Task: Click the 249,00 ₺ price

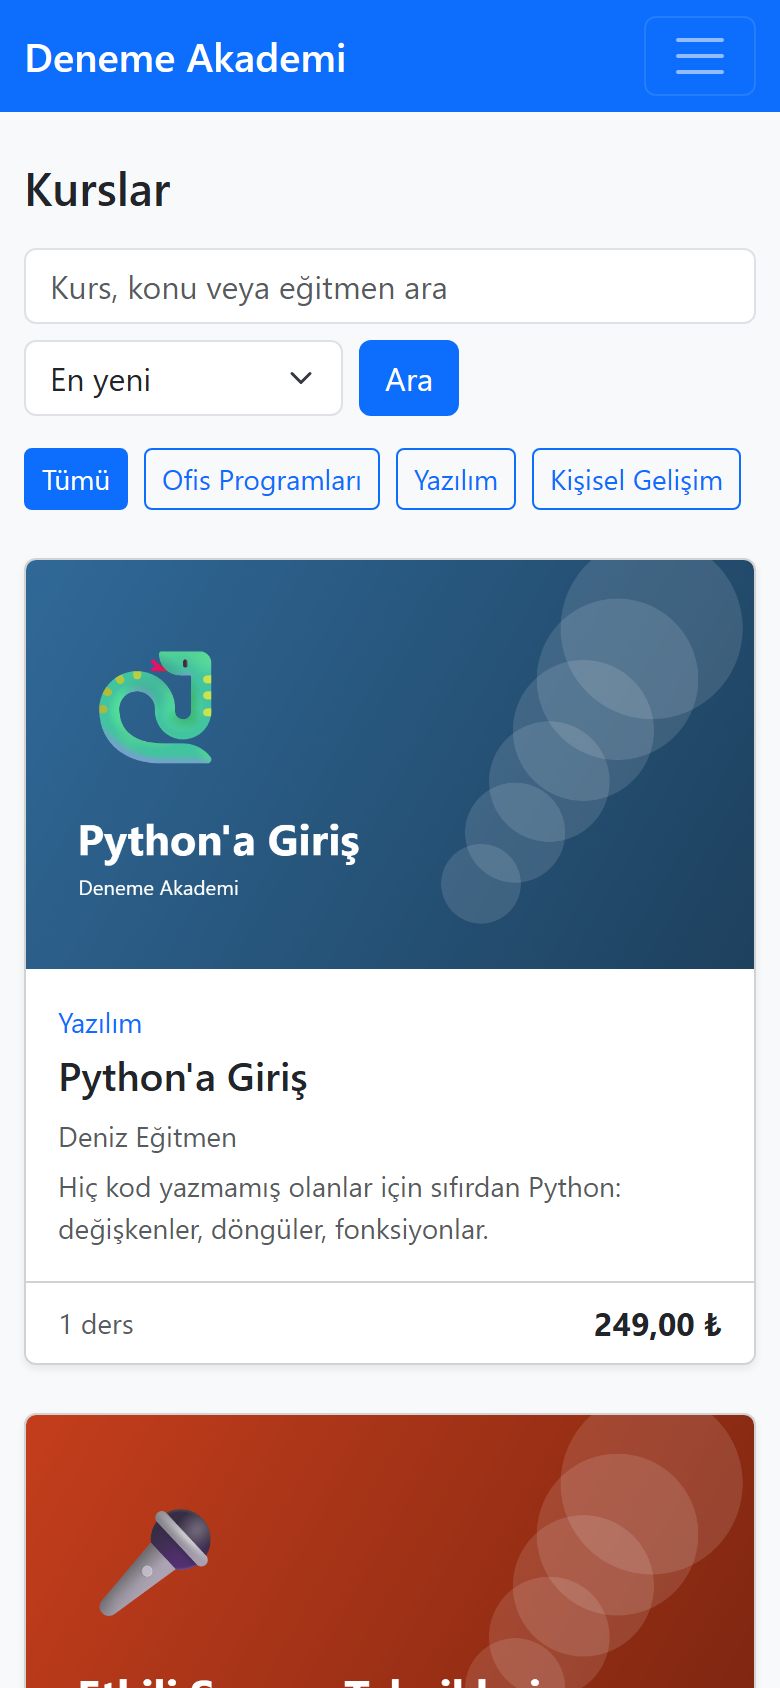Action: (657, 1324)
